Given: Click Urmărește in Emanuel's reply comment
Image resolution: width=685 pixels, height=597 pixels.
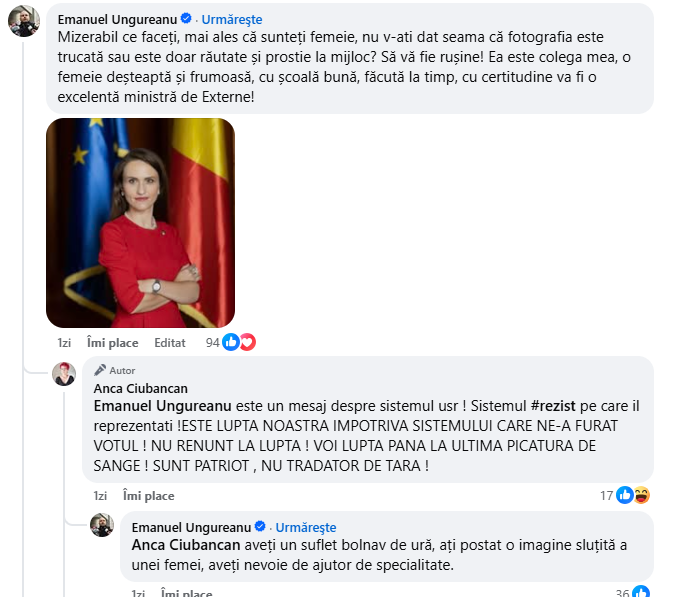Looking at the screenshot, I should (x=305, y=528).
